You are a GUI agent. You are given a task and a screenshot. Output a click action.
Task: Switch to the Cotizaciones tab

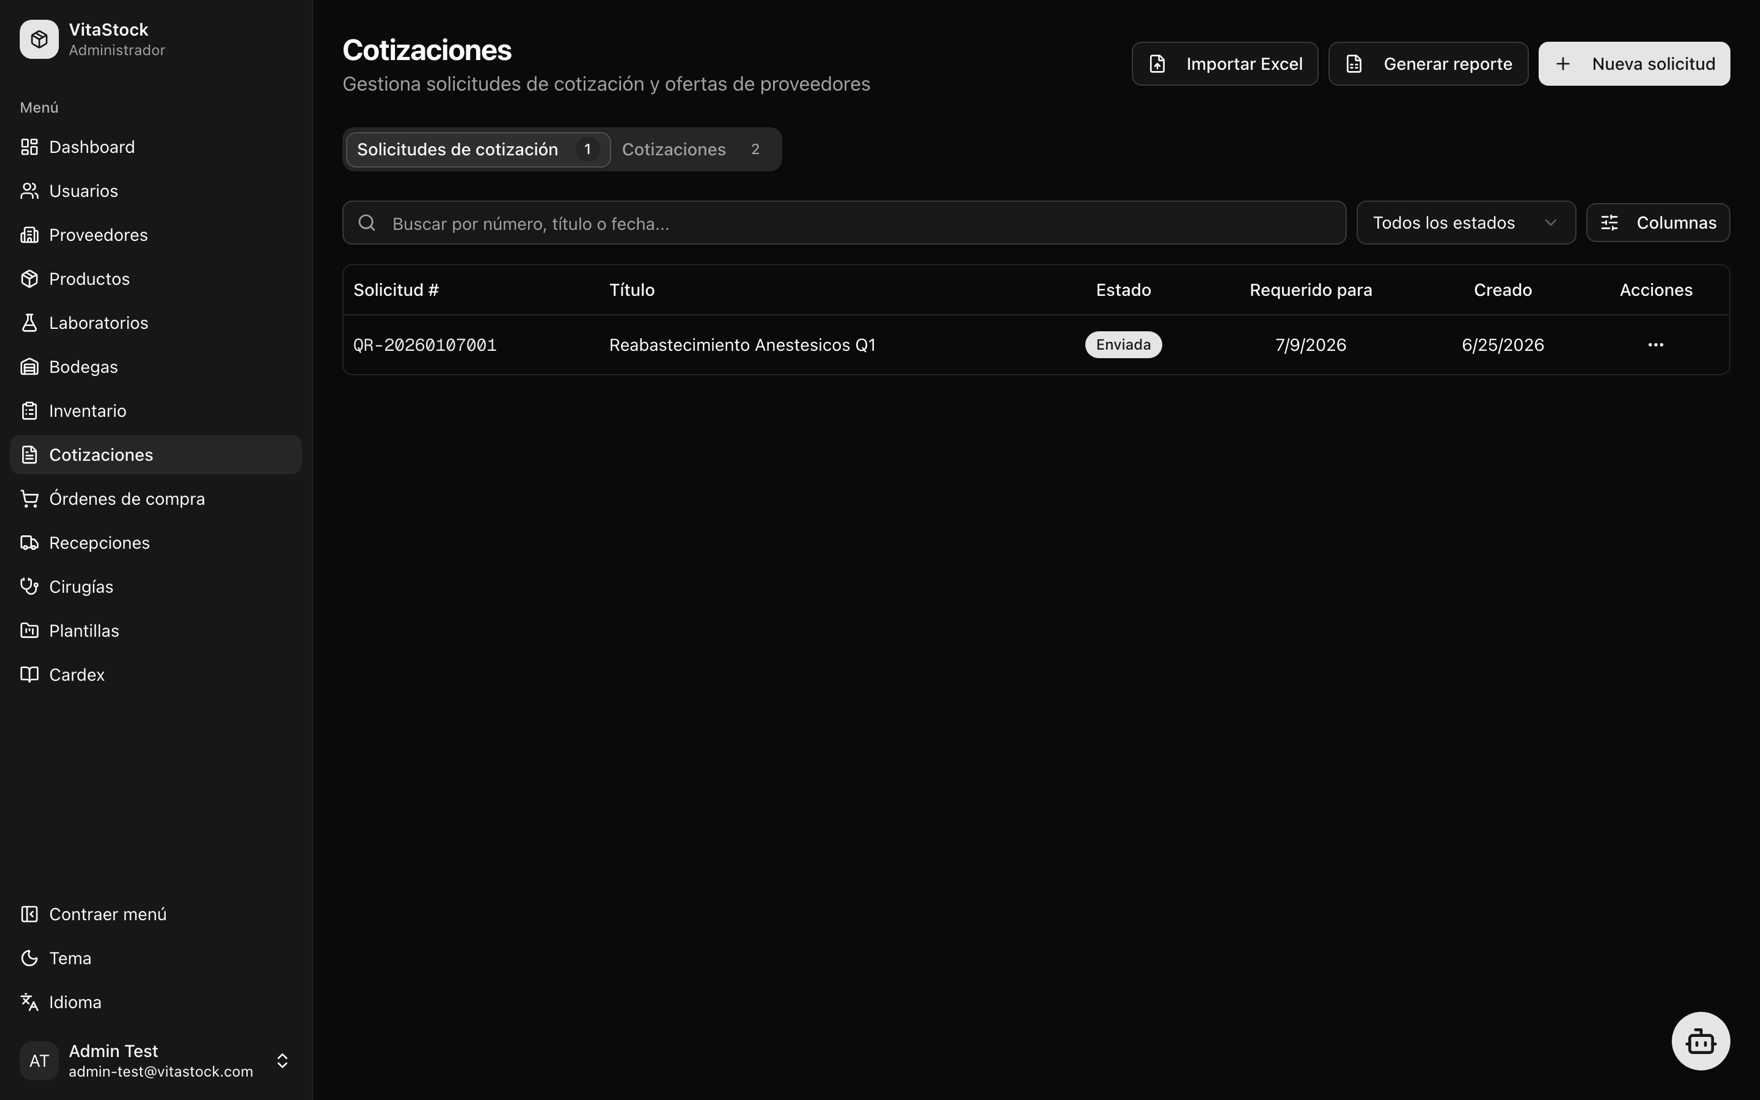coord(694,149)
